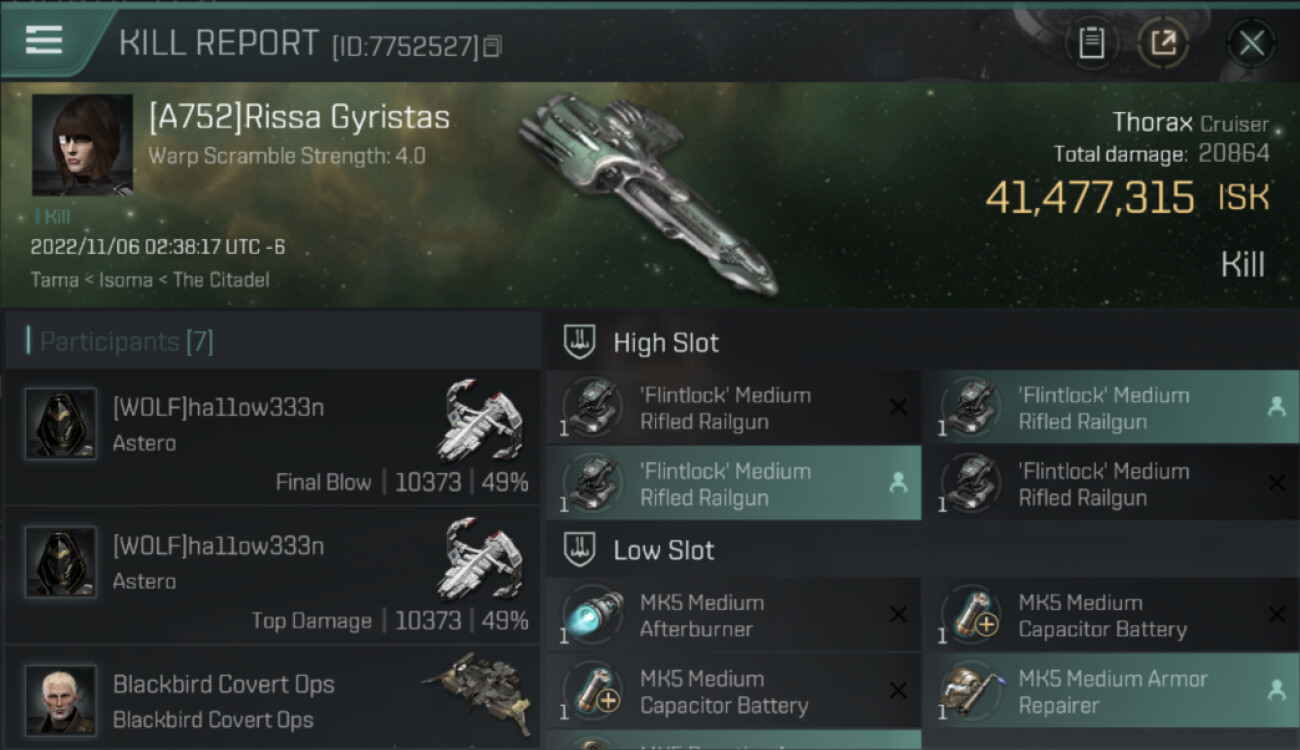Close the kill report window

[1251, 43]
